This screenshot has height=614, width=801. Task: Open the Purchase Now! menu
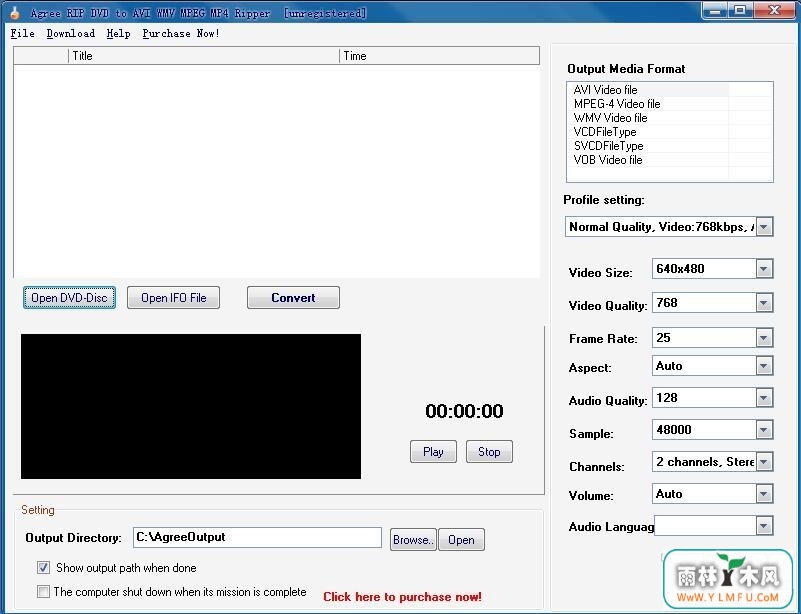[181, 34]
